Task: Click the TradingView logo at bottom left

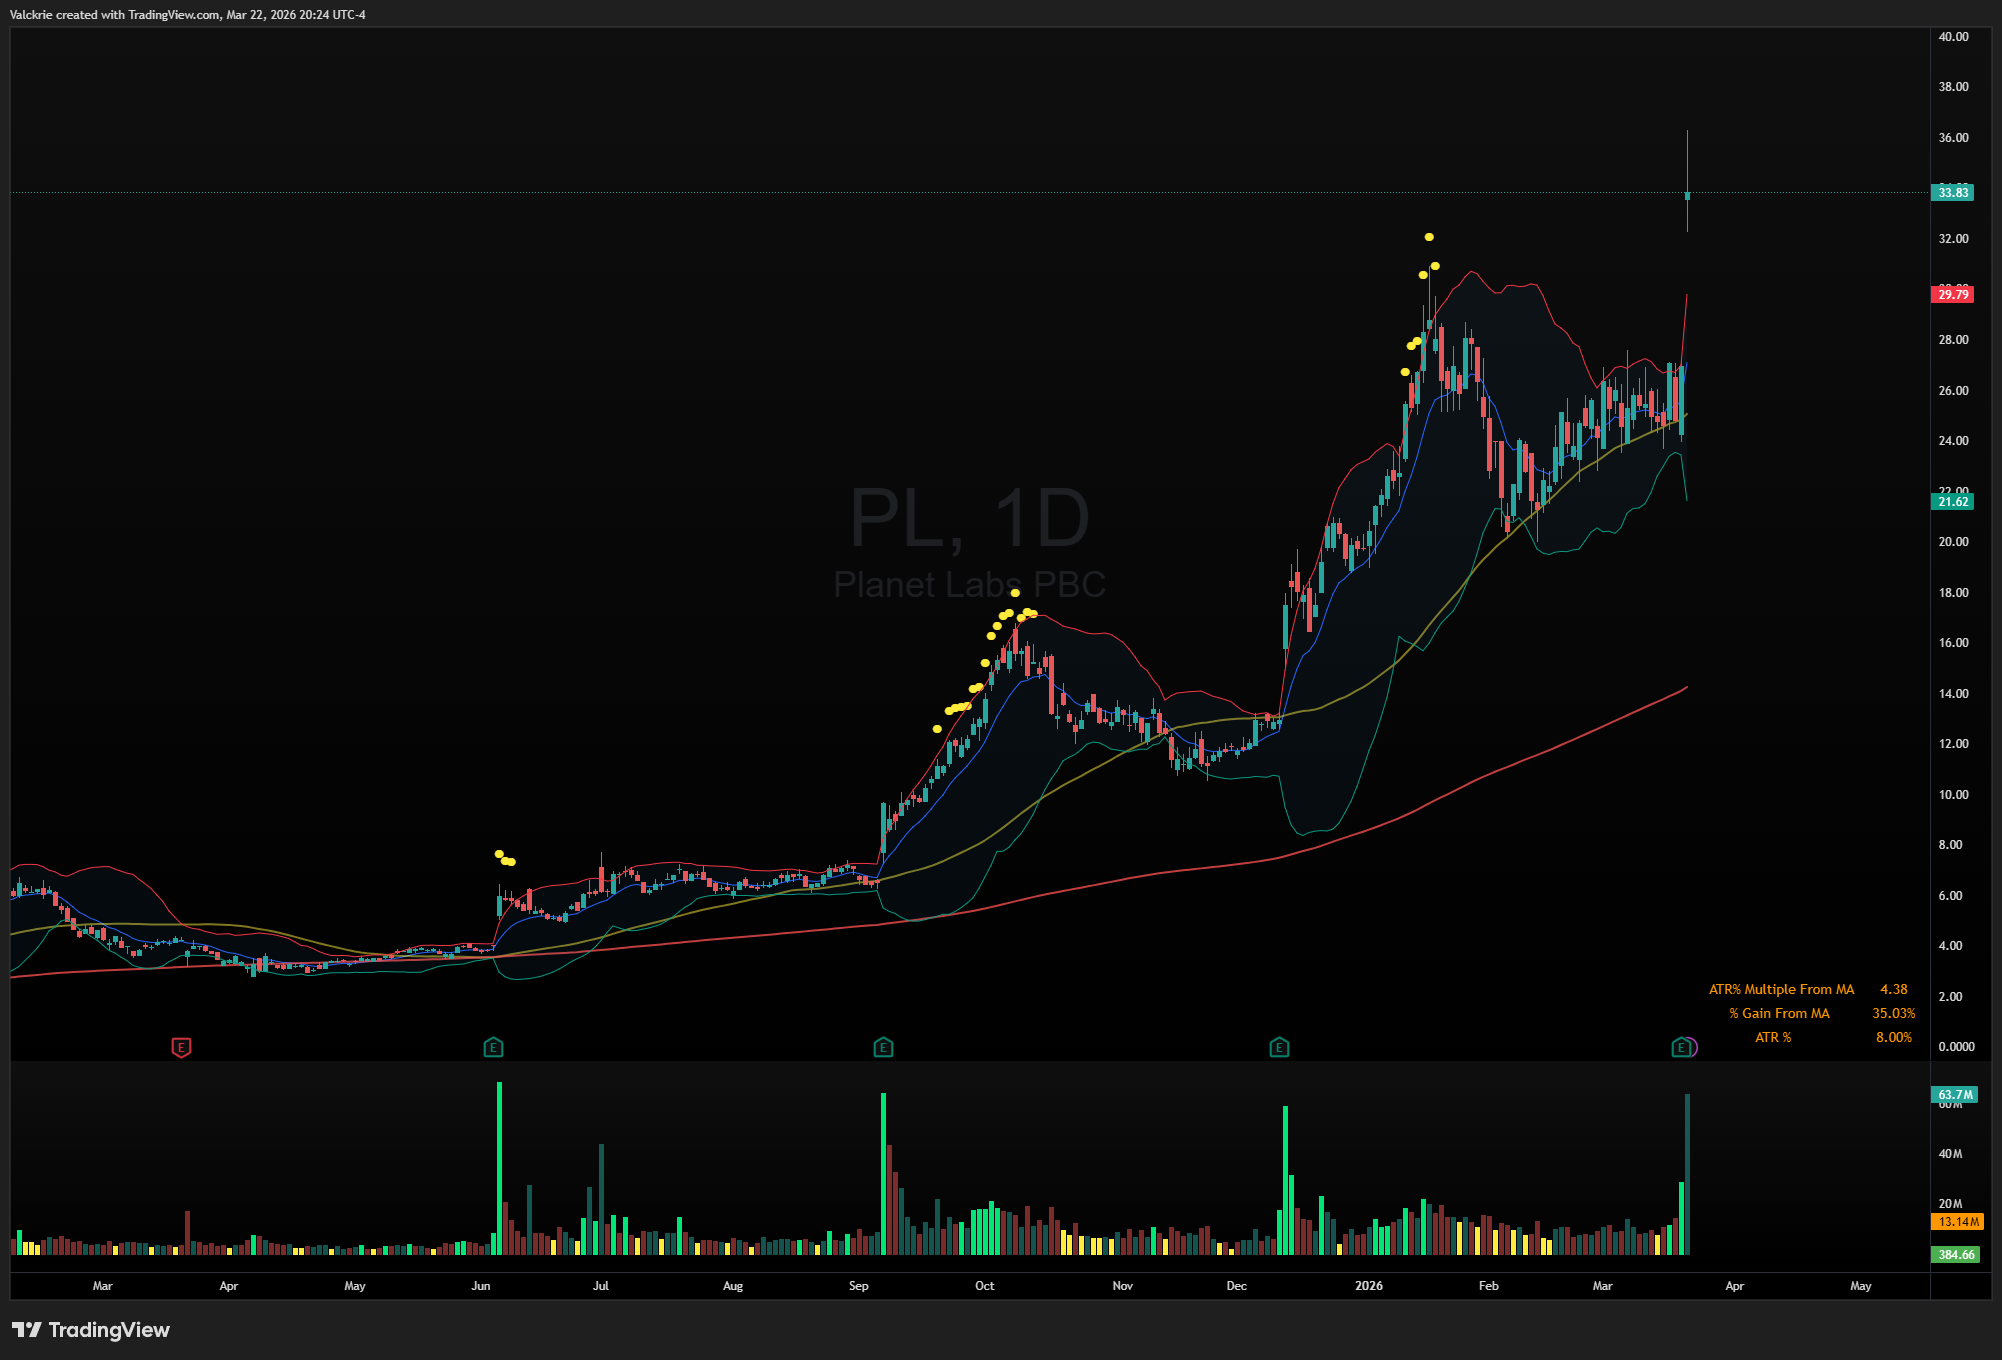Action: click(x=91, y=1329)
